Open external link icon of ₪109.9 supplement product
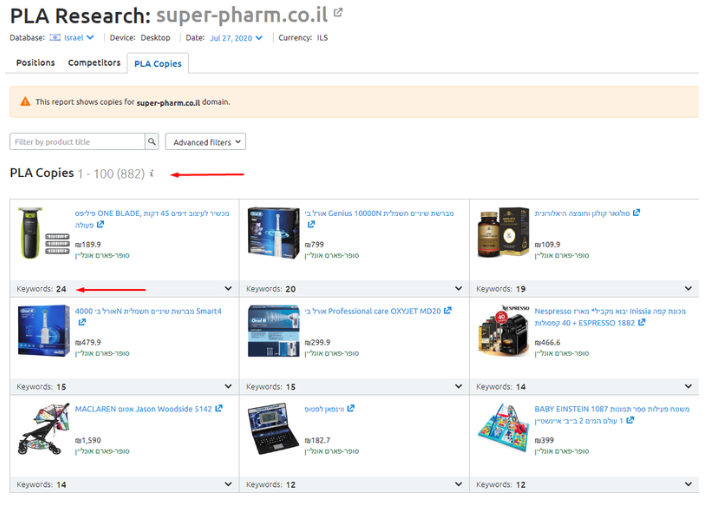Image resolution: width=714 pixels, height=511 pixels. tap(636, 212)
